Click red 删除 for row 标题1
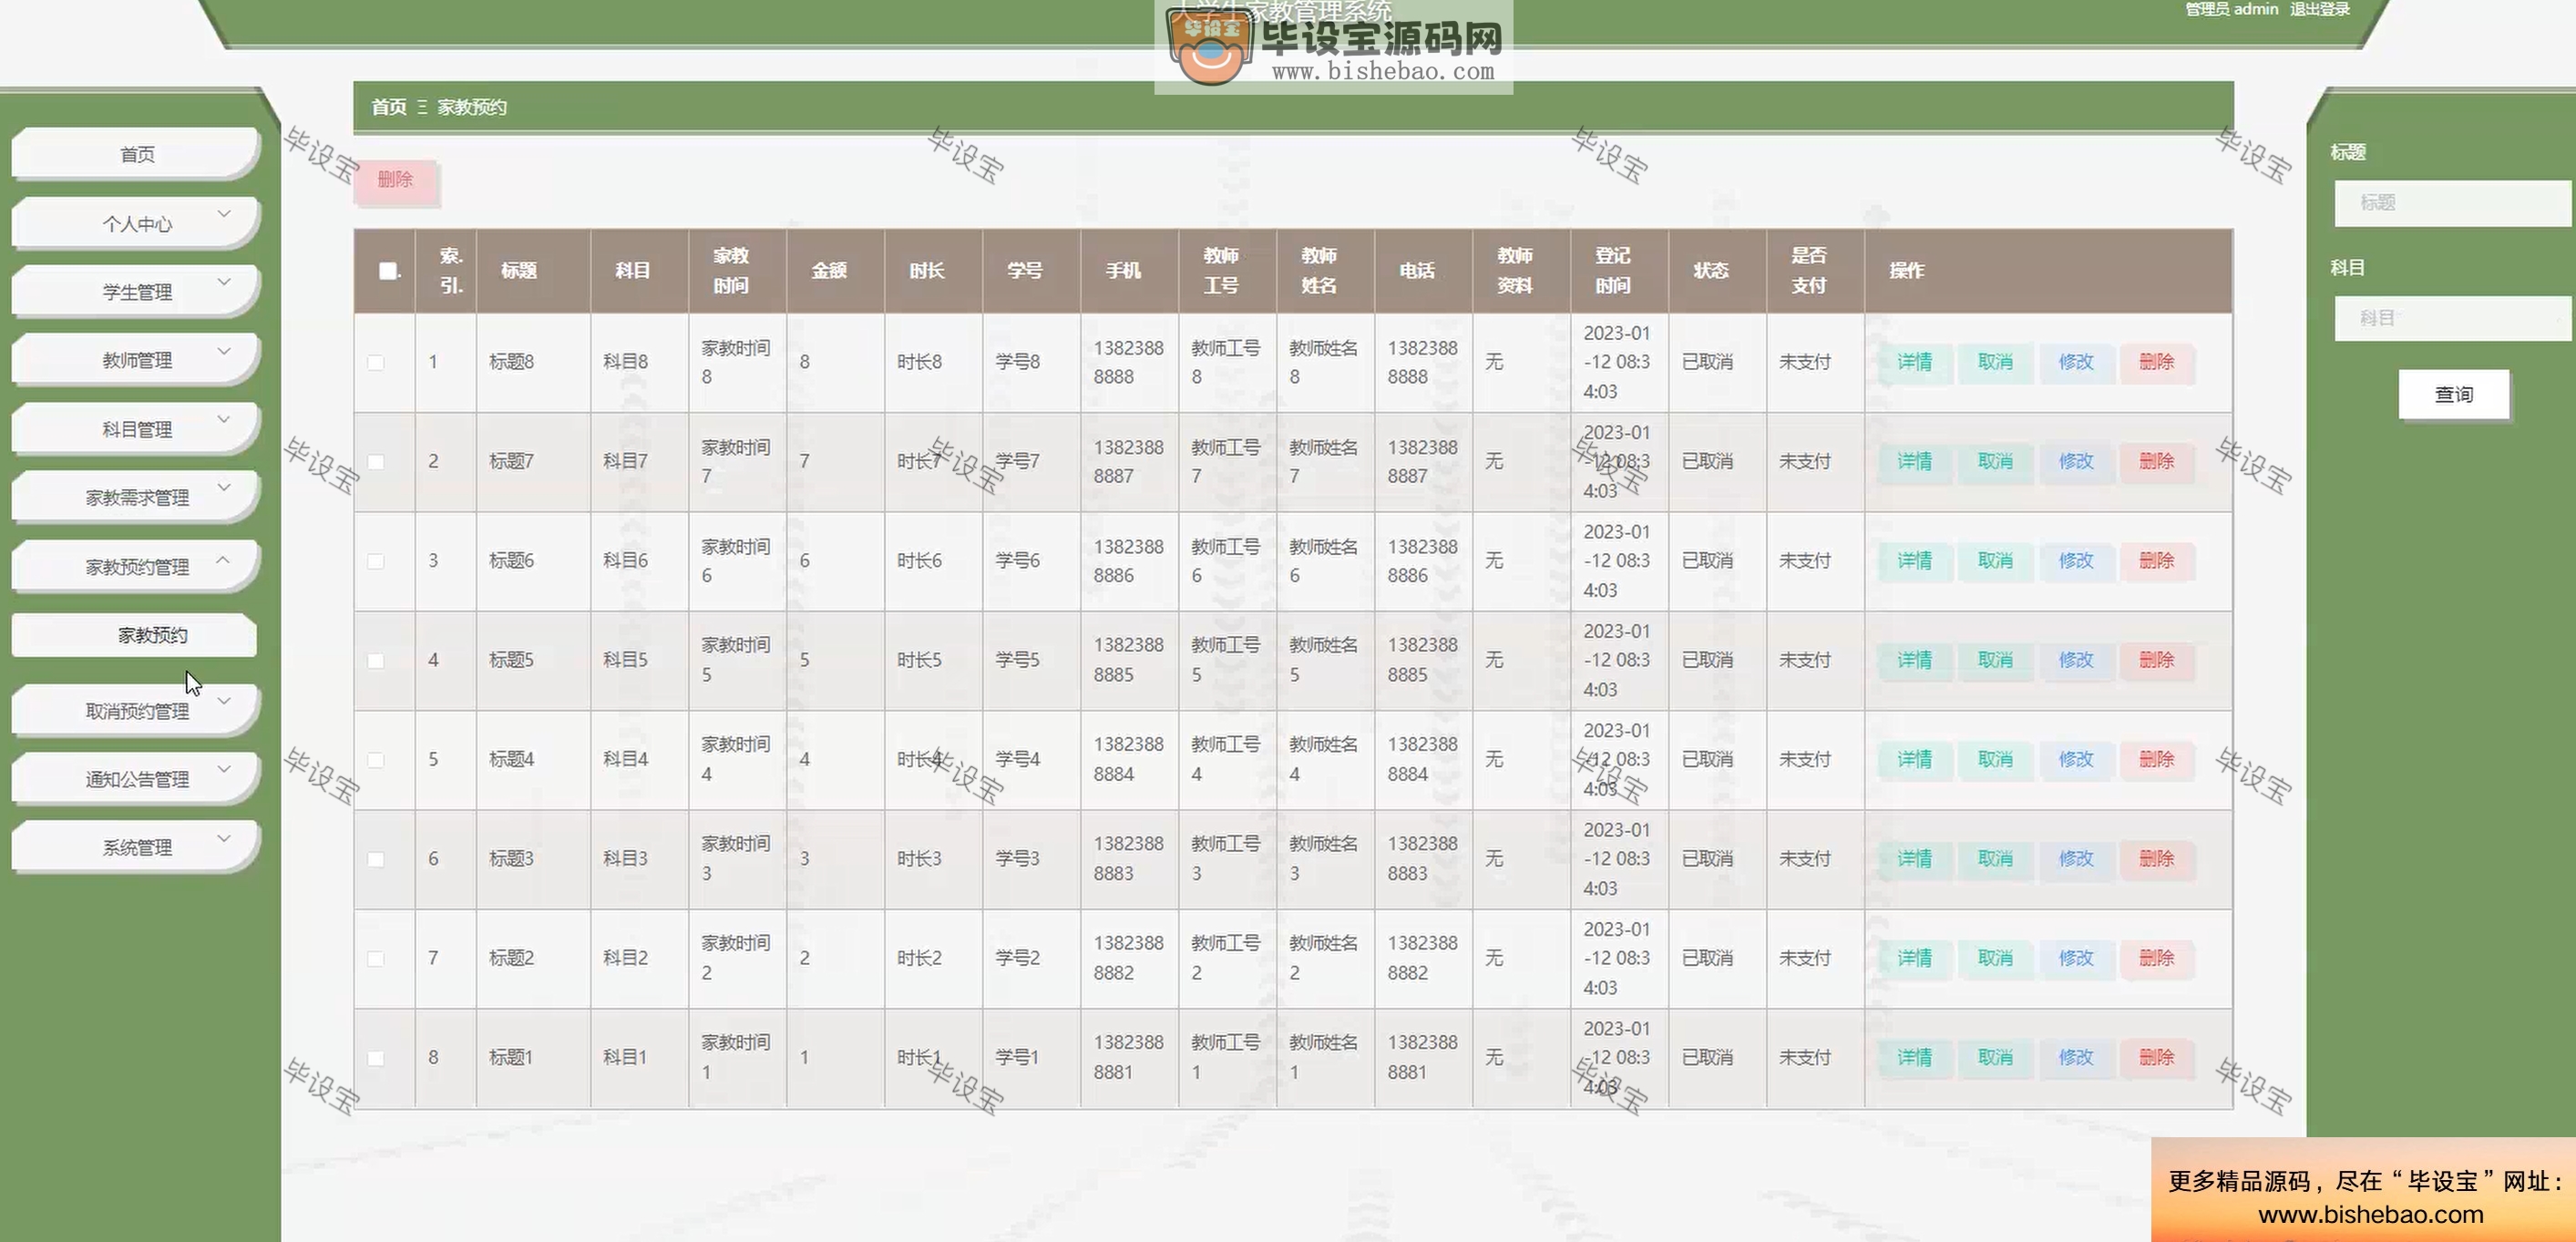 point(2157,1057)
